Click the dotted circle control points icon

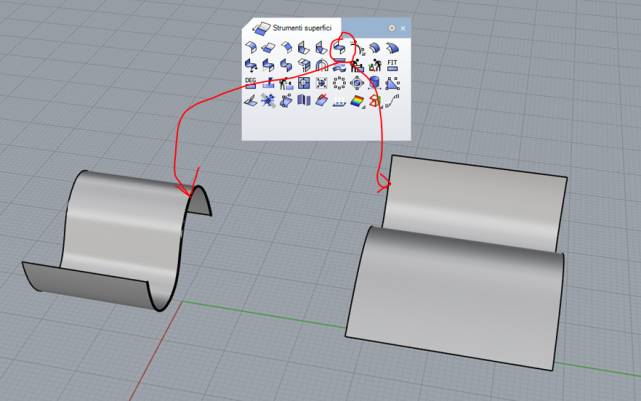point(339,83)
